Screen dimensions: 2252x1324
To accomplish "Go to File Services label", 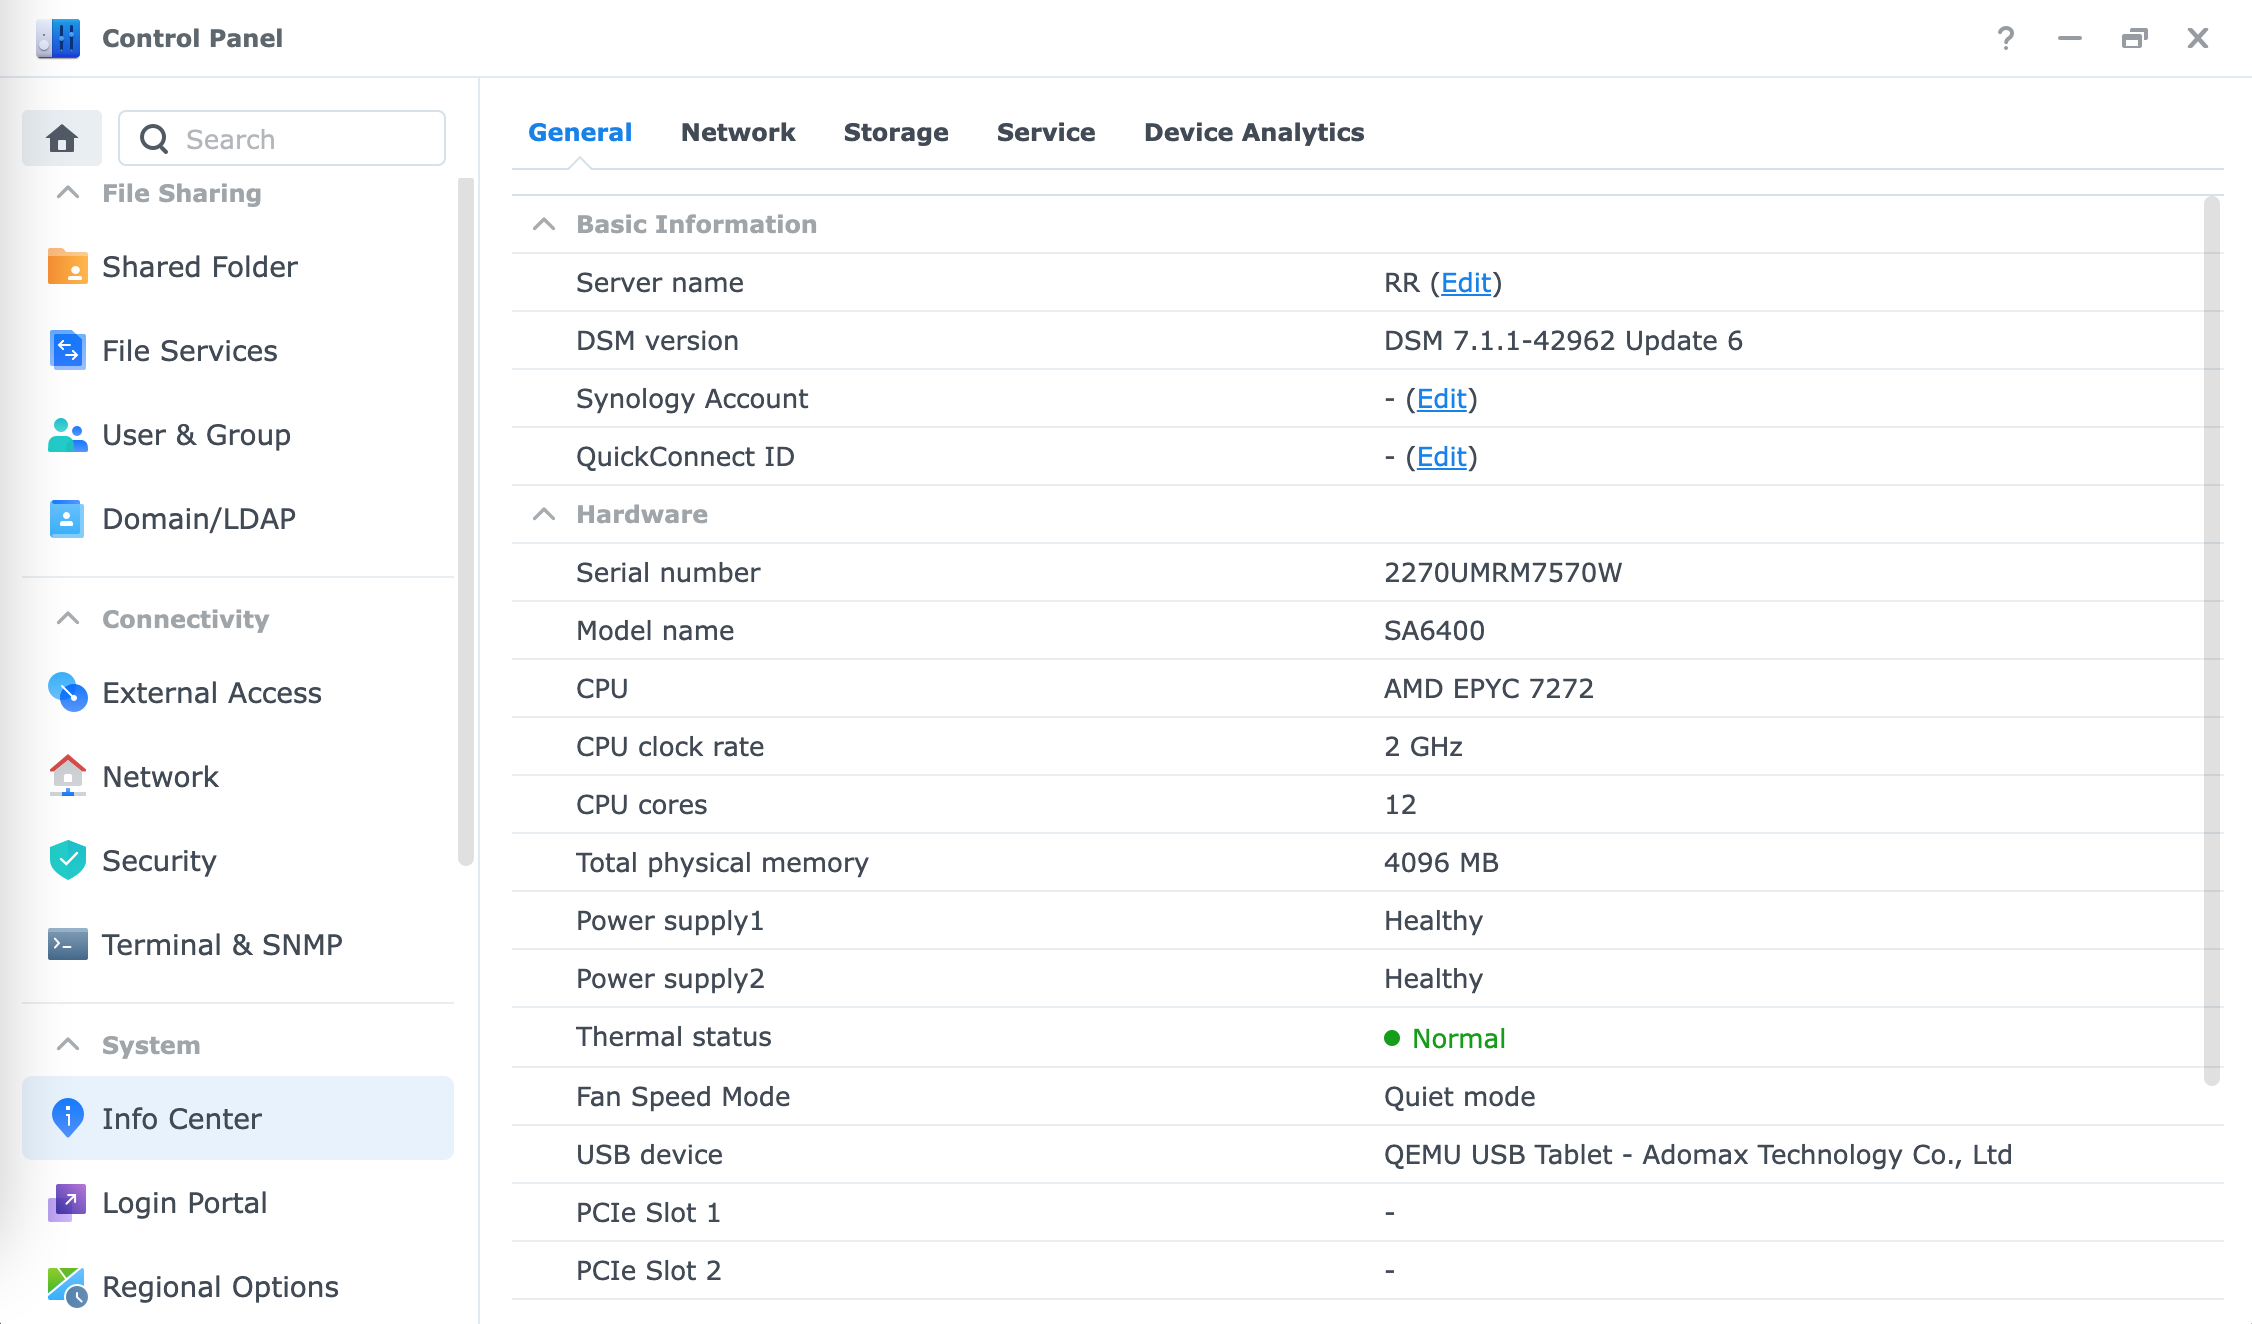I will pyautogui.click(x=190, y=351).
